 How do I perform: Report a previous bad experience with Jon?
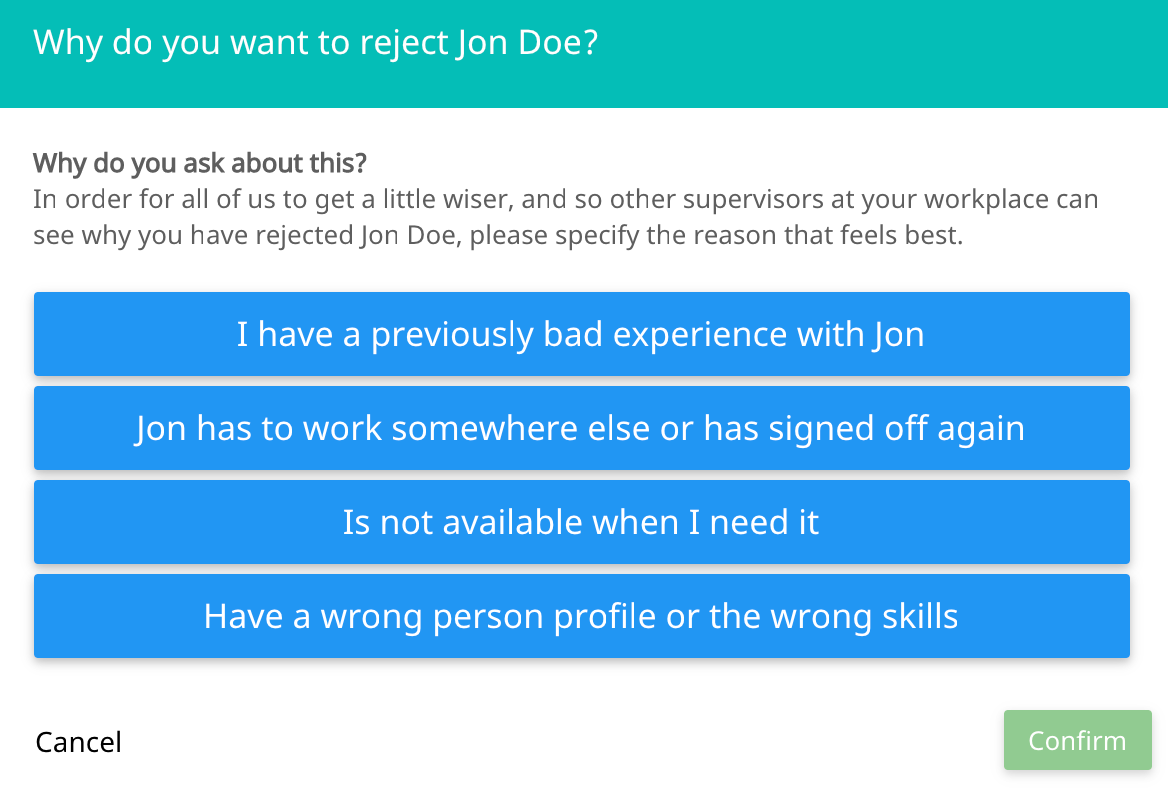click(x=582, y=334)
